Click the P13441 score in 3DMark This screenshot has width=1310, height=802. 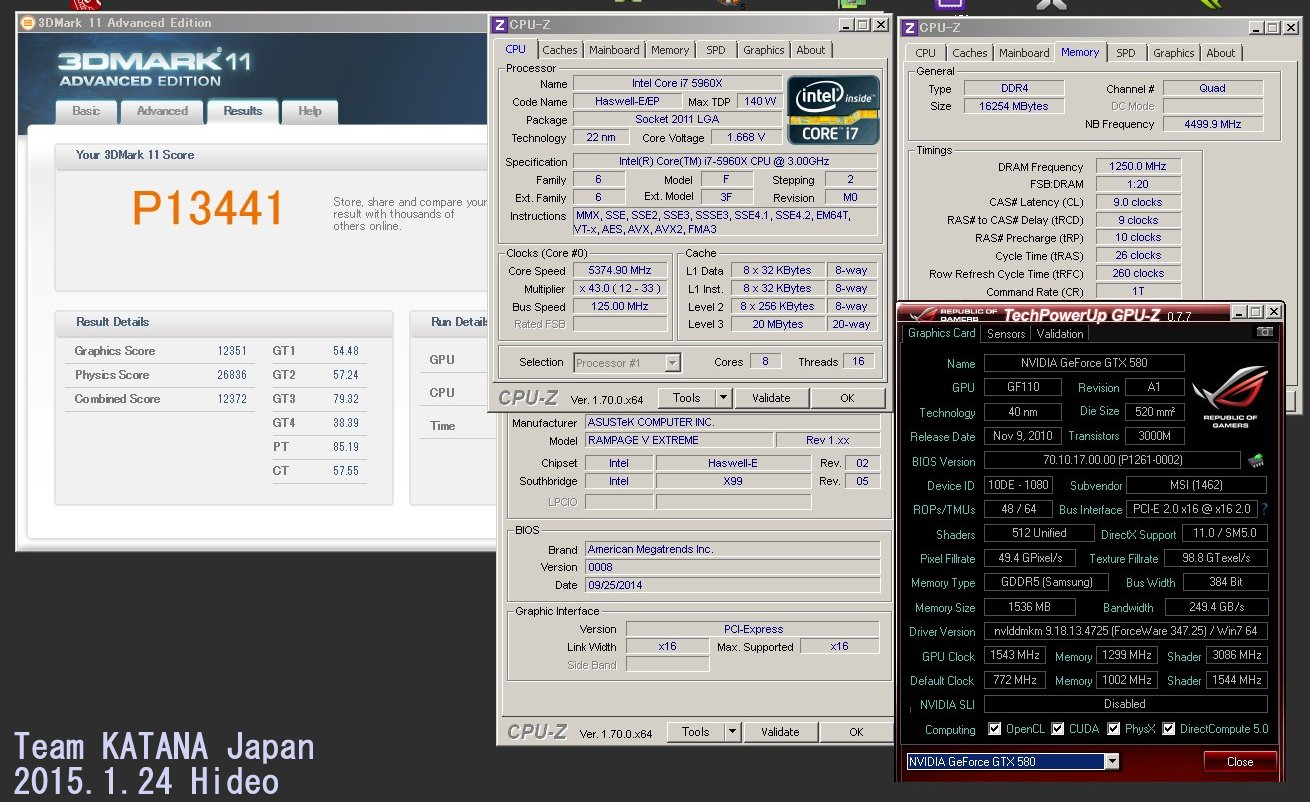[209, 208]
